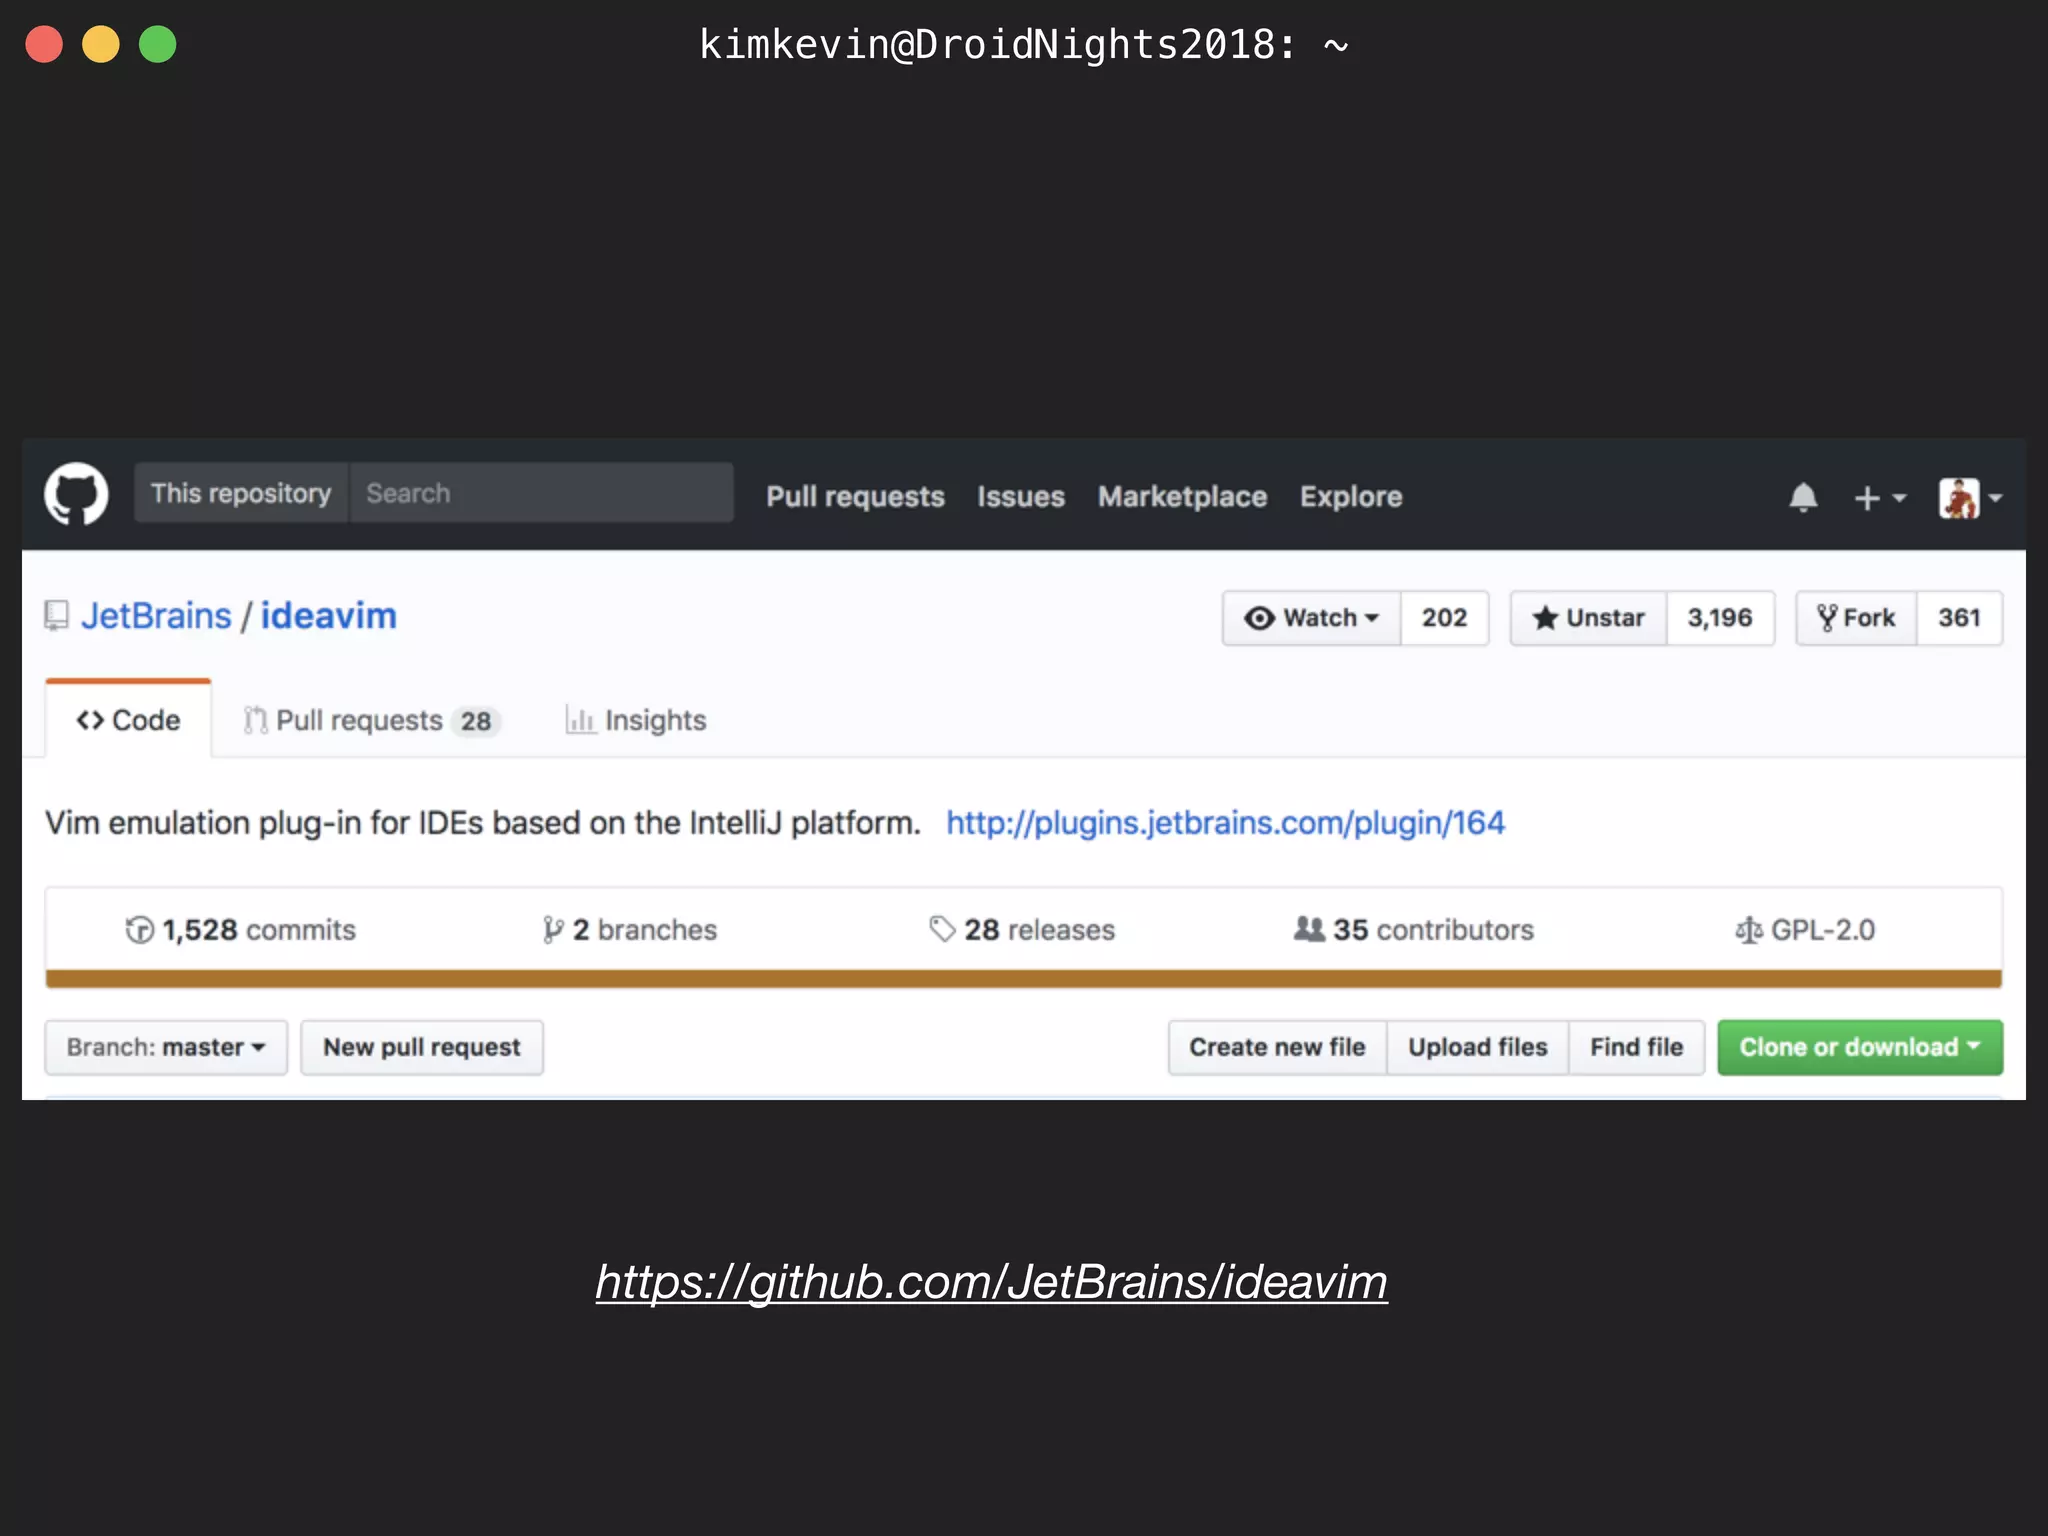
Task: Open the GitHub home Octocat logo
Action: (76, 494)
